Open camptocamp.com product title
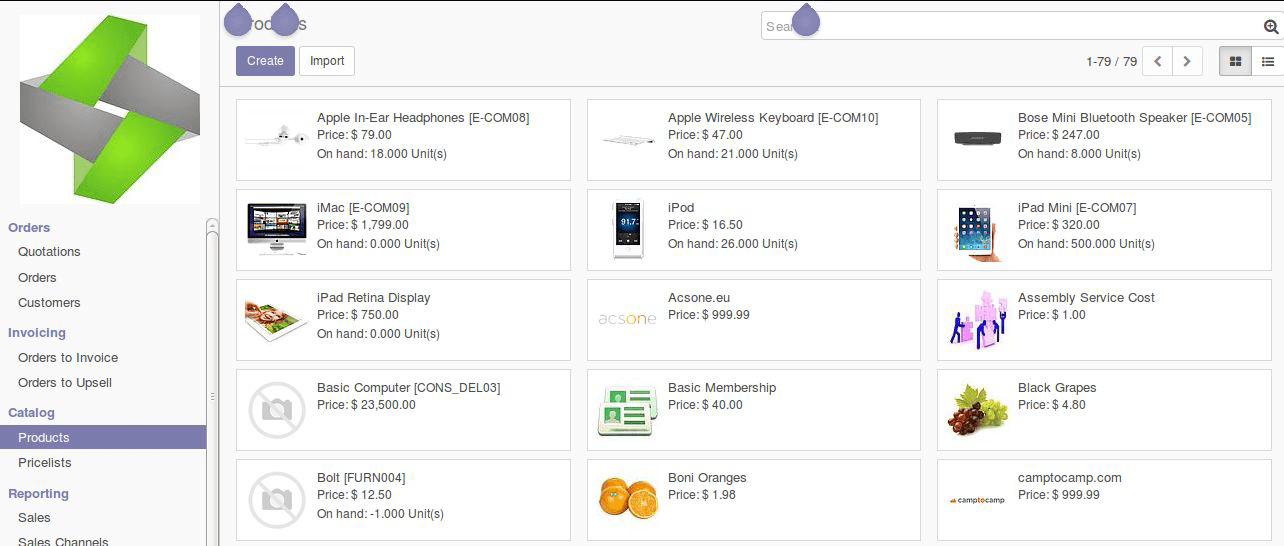 coord(1070,478)
